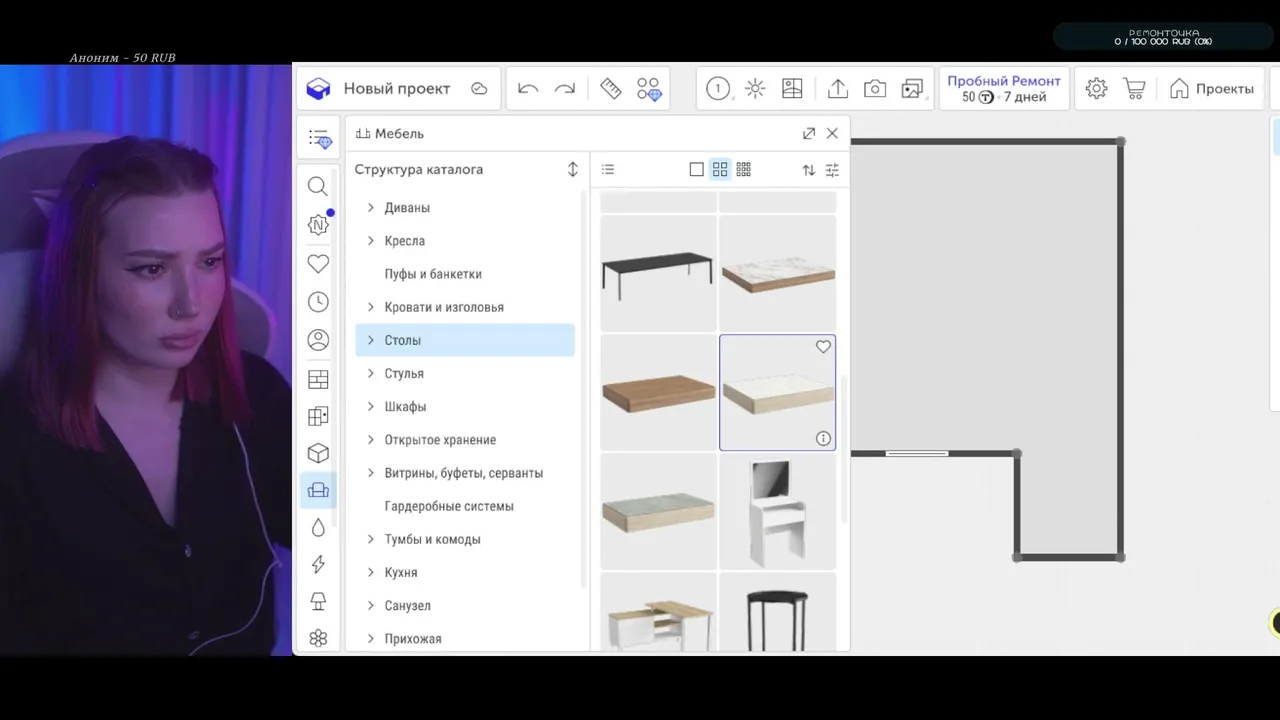Expand the Диваны category
Screen dimensions: 1280x720
coord(371,208)
